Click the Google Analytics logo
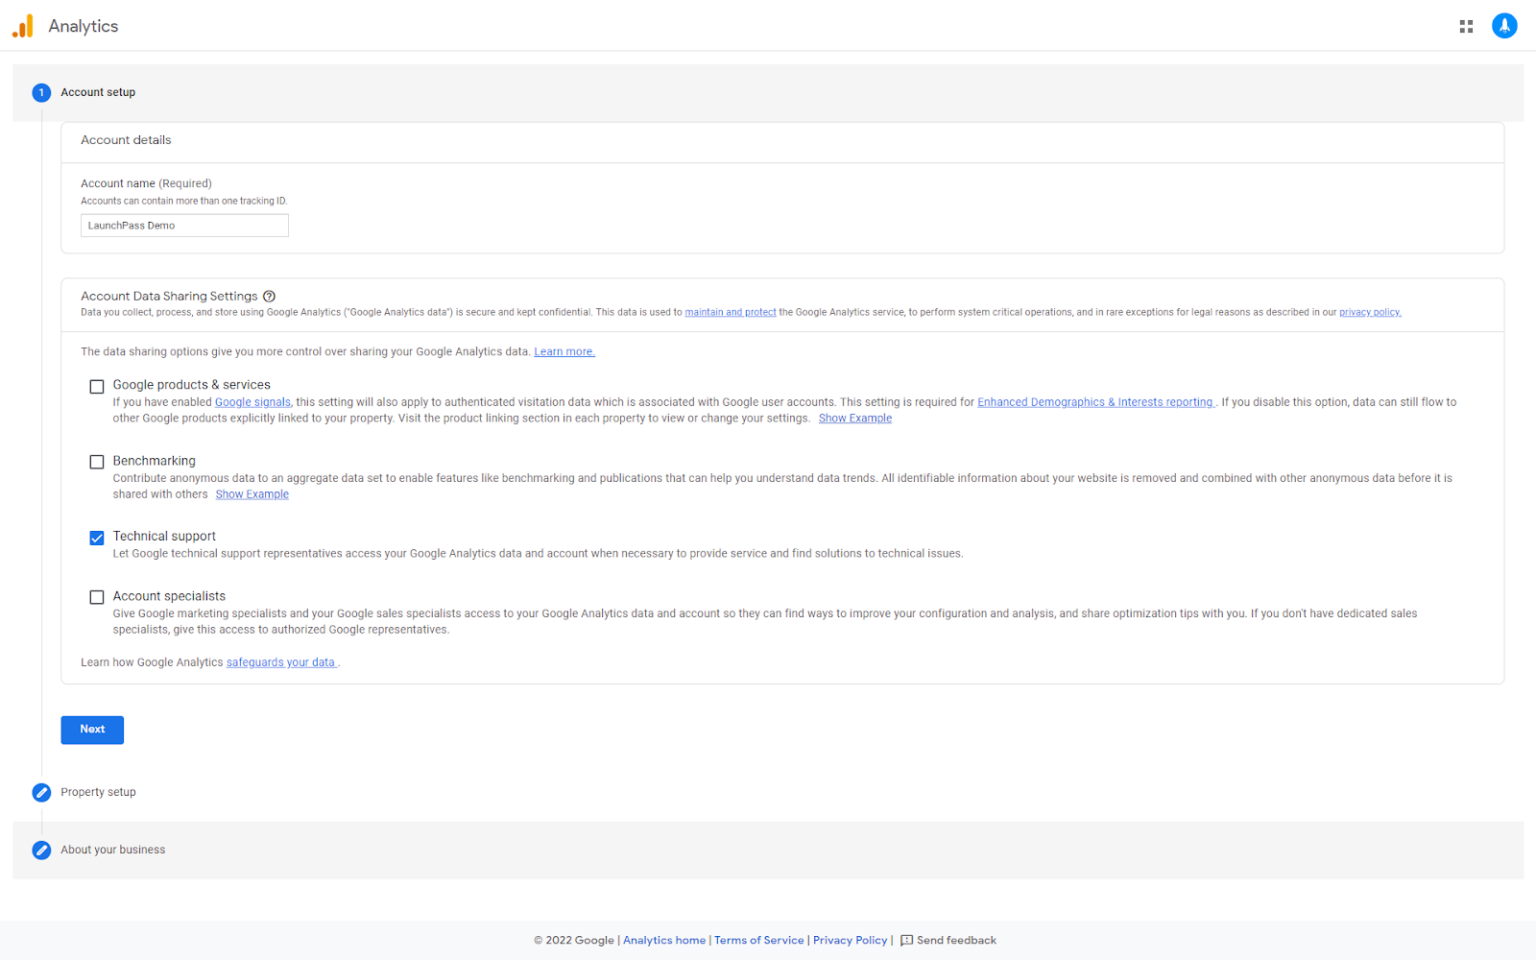 click(22, 25)
